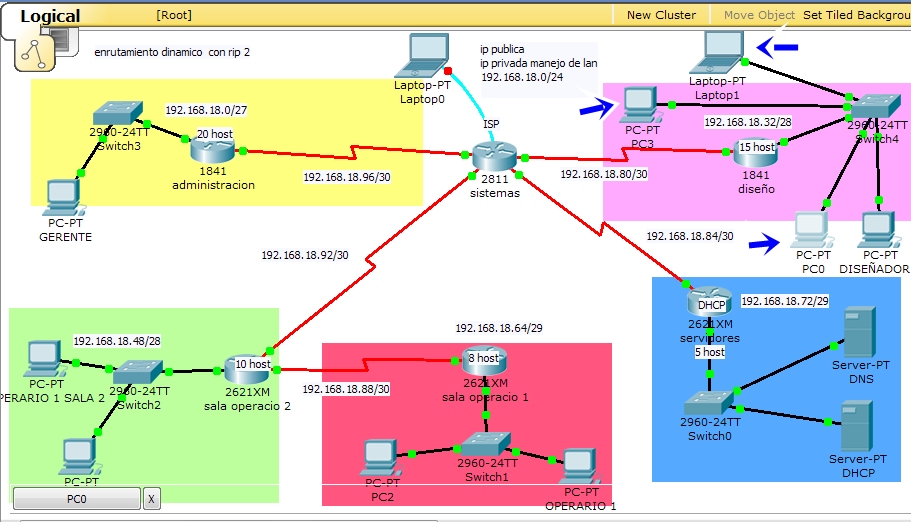911x522 pixels.
Task: Select Switch0 2960-24TT
Action: (x=709, y=403)
